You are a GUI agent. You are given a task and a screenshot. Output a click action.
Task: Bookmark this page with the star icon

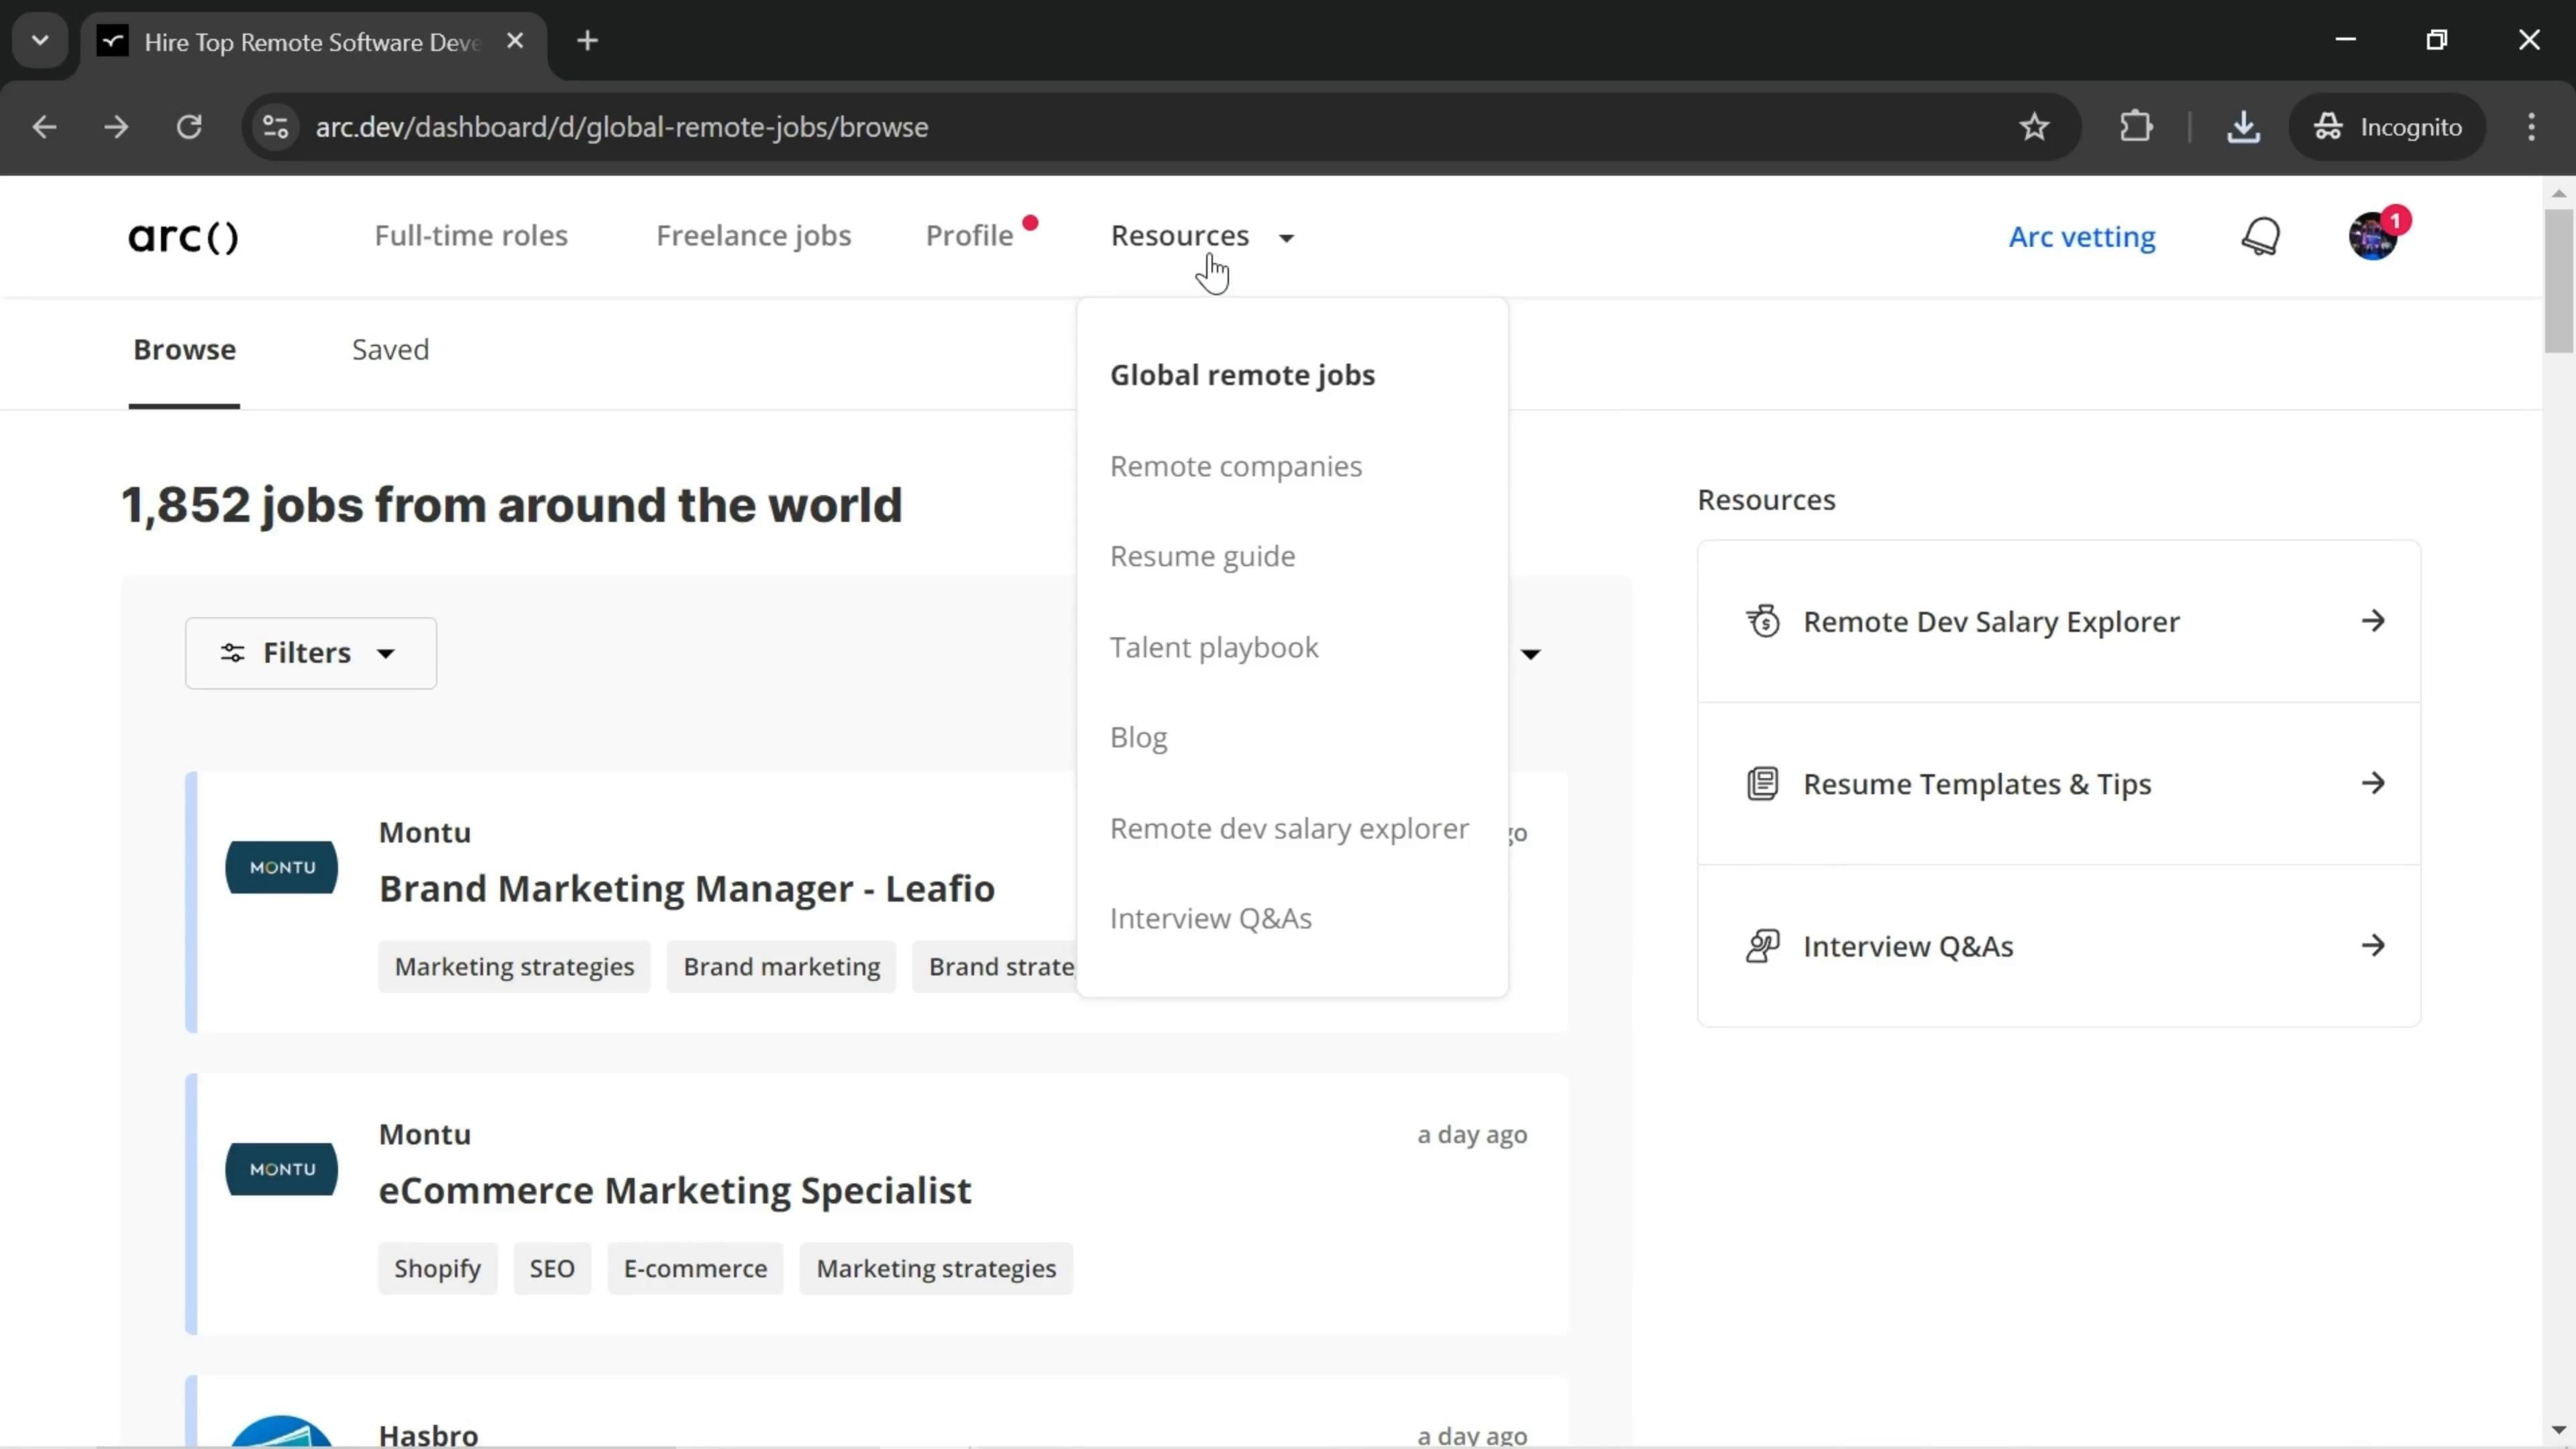coord(2034,127)
